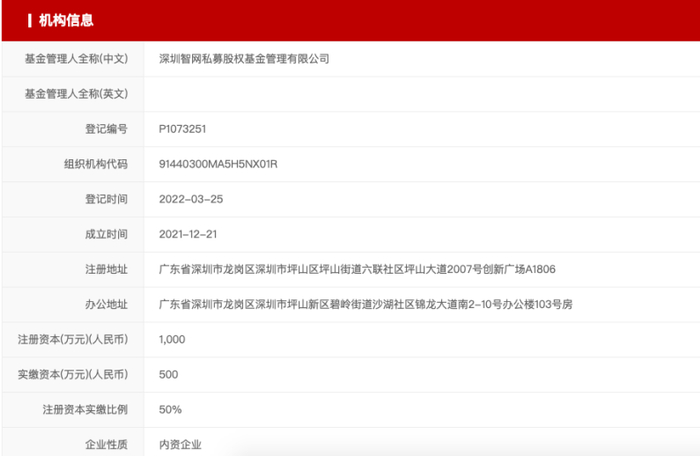Viewport: 700px width, 456px height.
Task: Select the paid-in capital value 500
Action: click(x=168, y=374)
